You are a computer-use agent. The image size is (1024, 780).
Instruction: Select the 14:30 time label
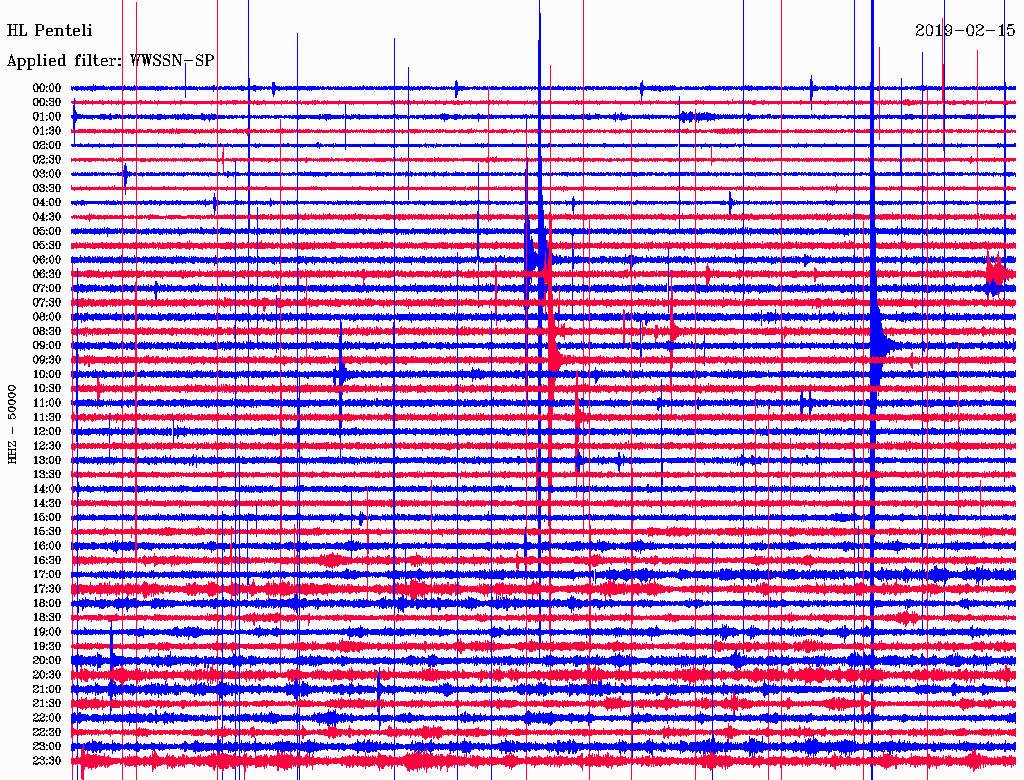point(47,503)
